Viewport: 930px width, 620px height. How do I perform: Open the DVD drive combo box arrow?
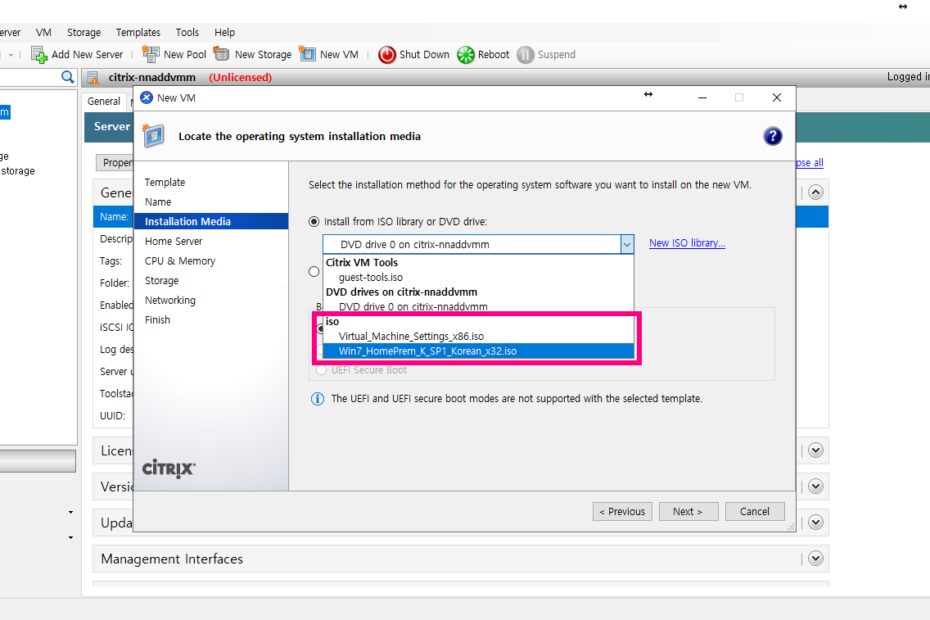tap(627, 244)
